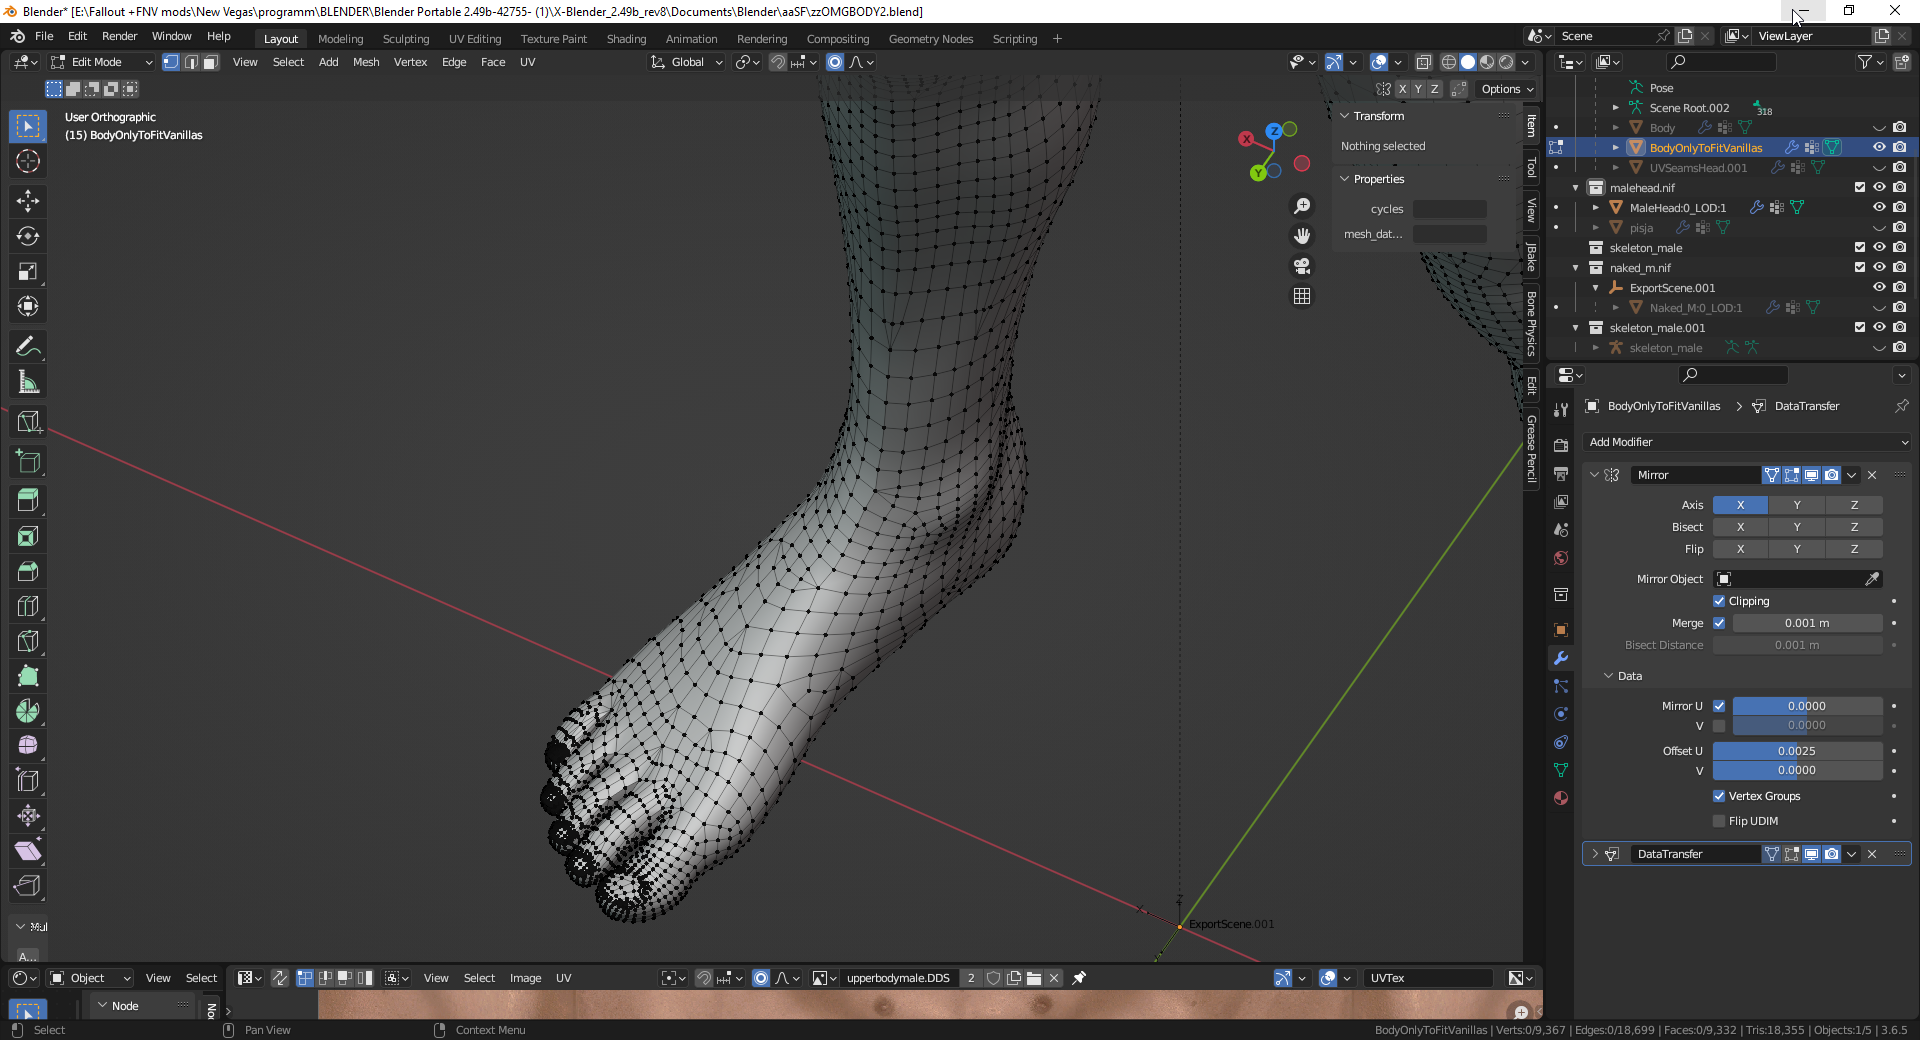
Task: Click the zoom viewport magnifier icon
Action: pyautogui.click(x=1302, y=206)
